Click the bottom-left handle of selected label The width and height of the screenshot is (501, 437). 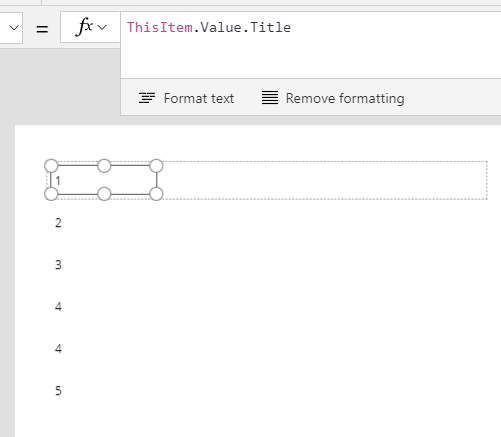[x=51, y=194]
